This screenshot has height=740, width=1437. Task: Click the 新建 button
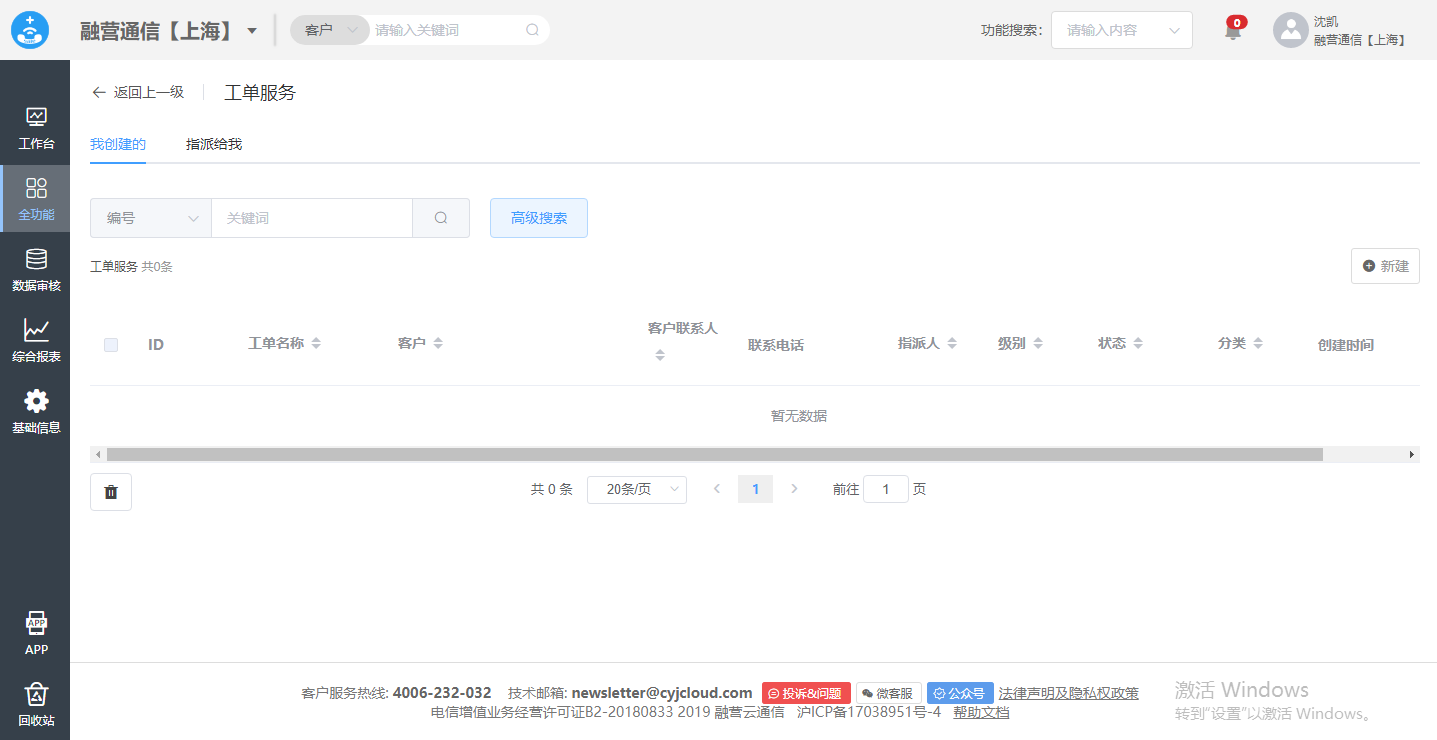point(1385,266)
